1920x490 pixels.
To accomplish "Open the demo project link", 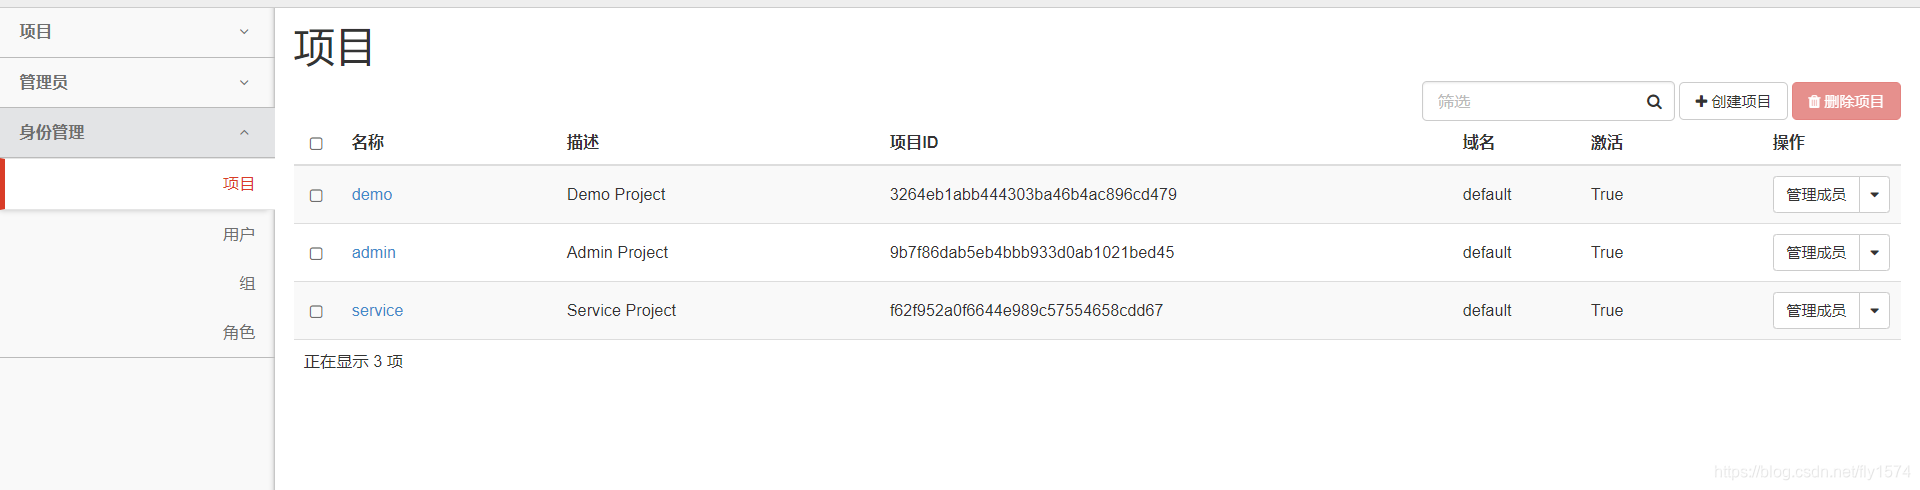I will [x=372, y=195].
